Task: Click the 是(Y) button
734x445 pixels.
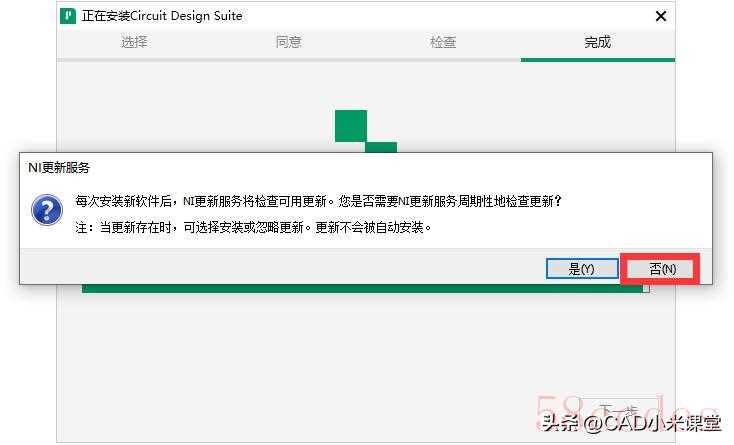Action: pyautogui.click(x=582, y=269)
